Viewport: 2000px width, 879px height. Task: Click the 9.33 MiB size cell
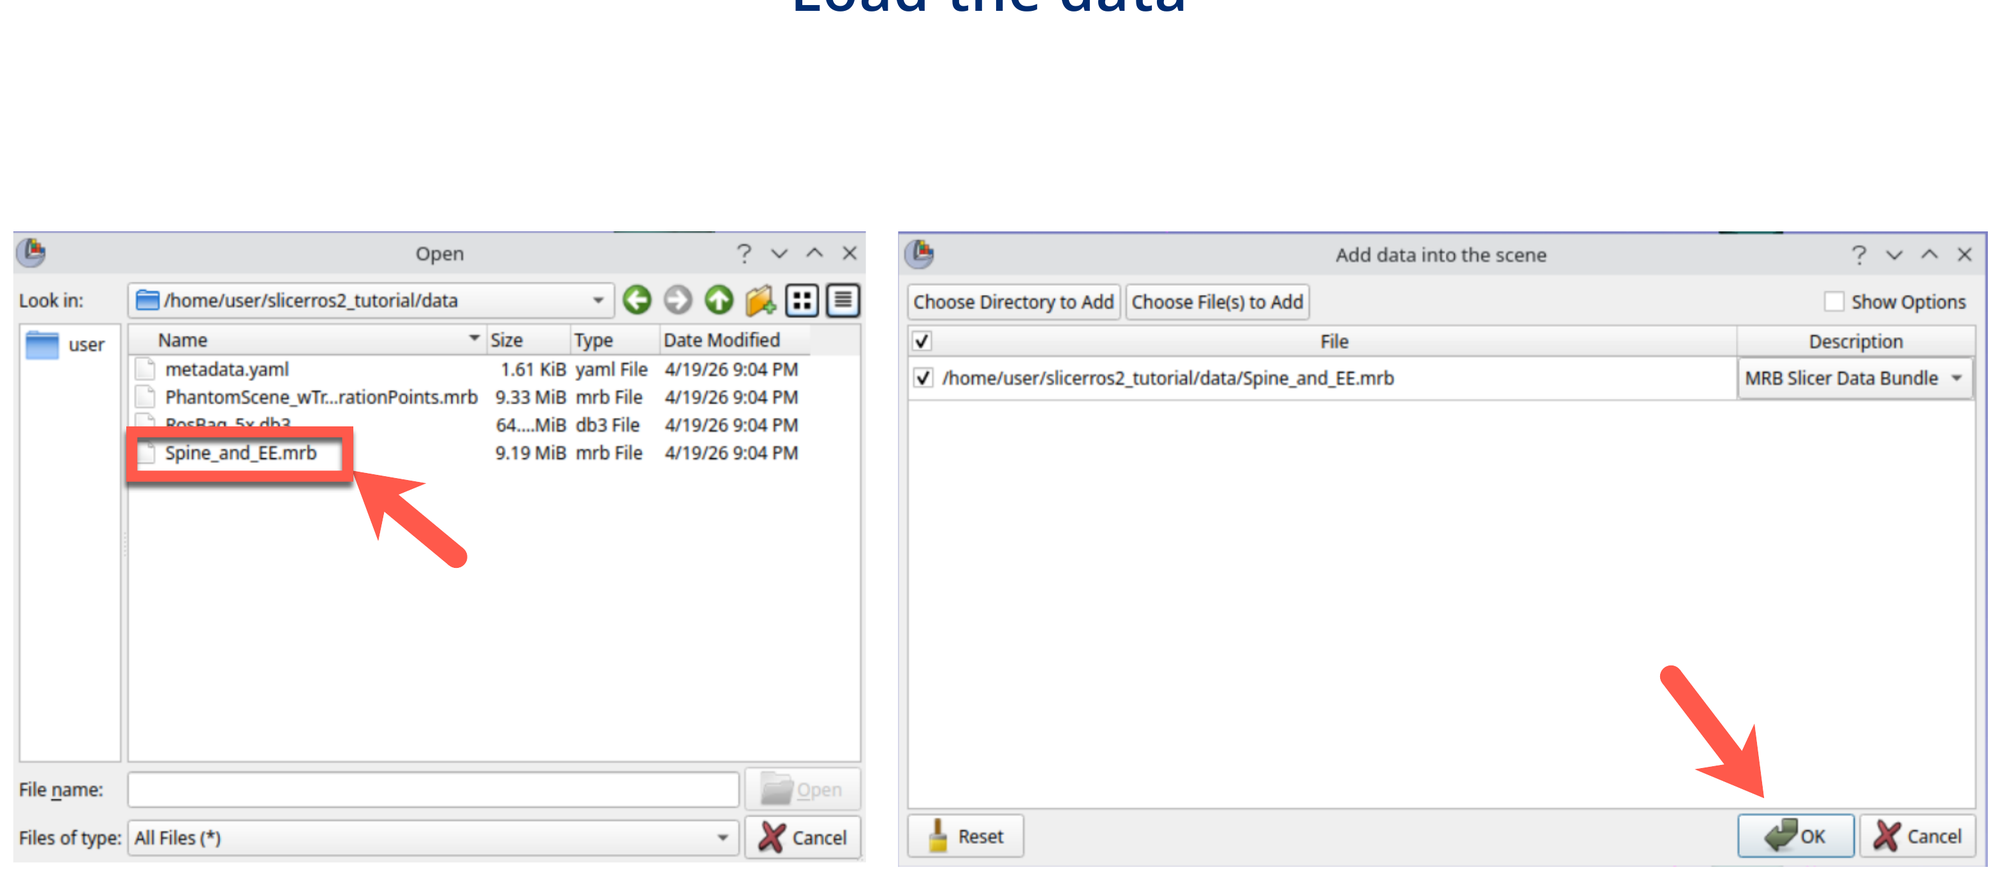point(530,397)
